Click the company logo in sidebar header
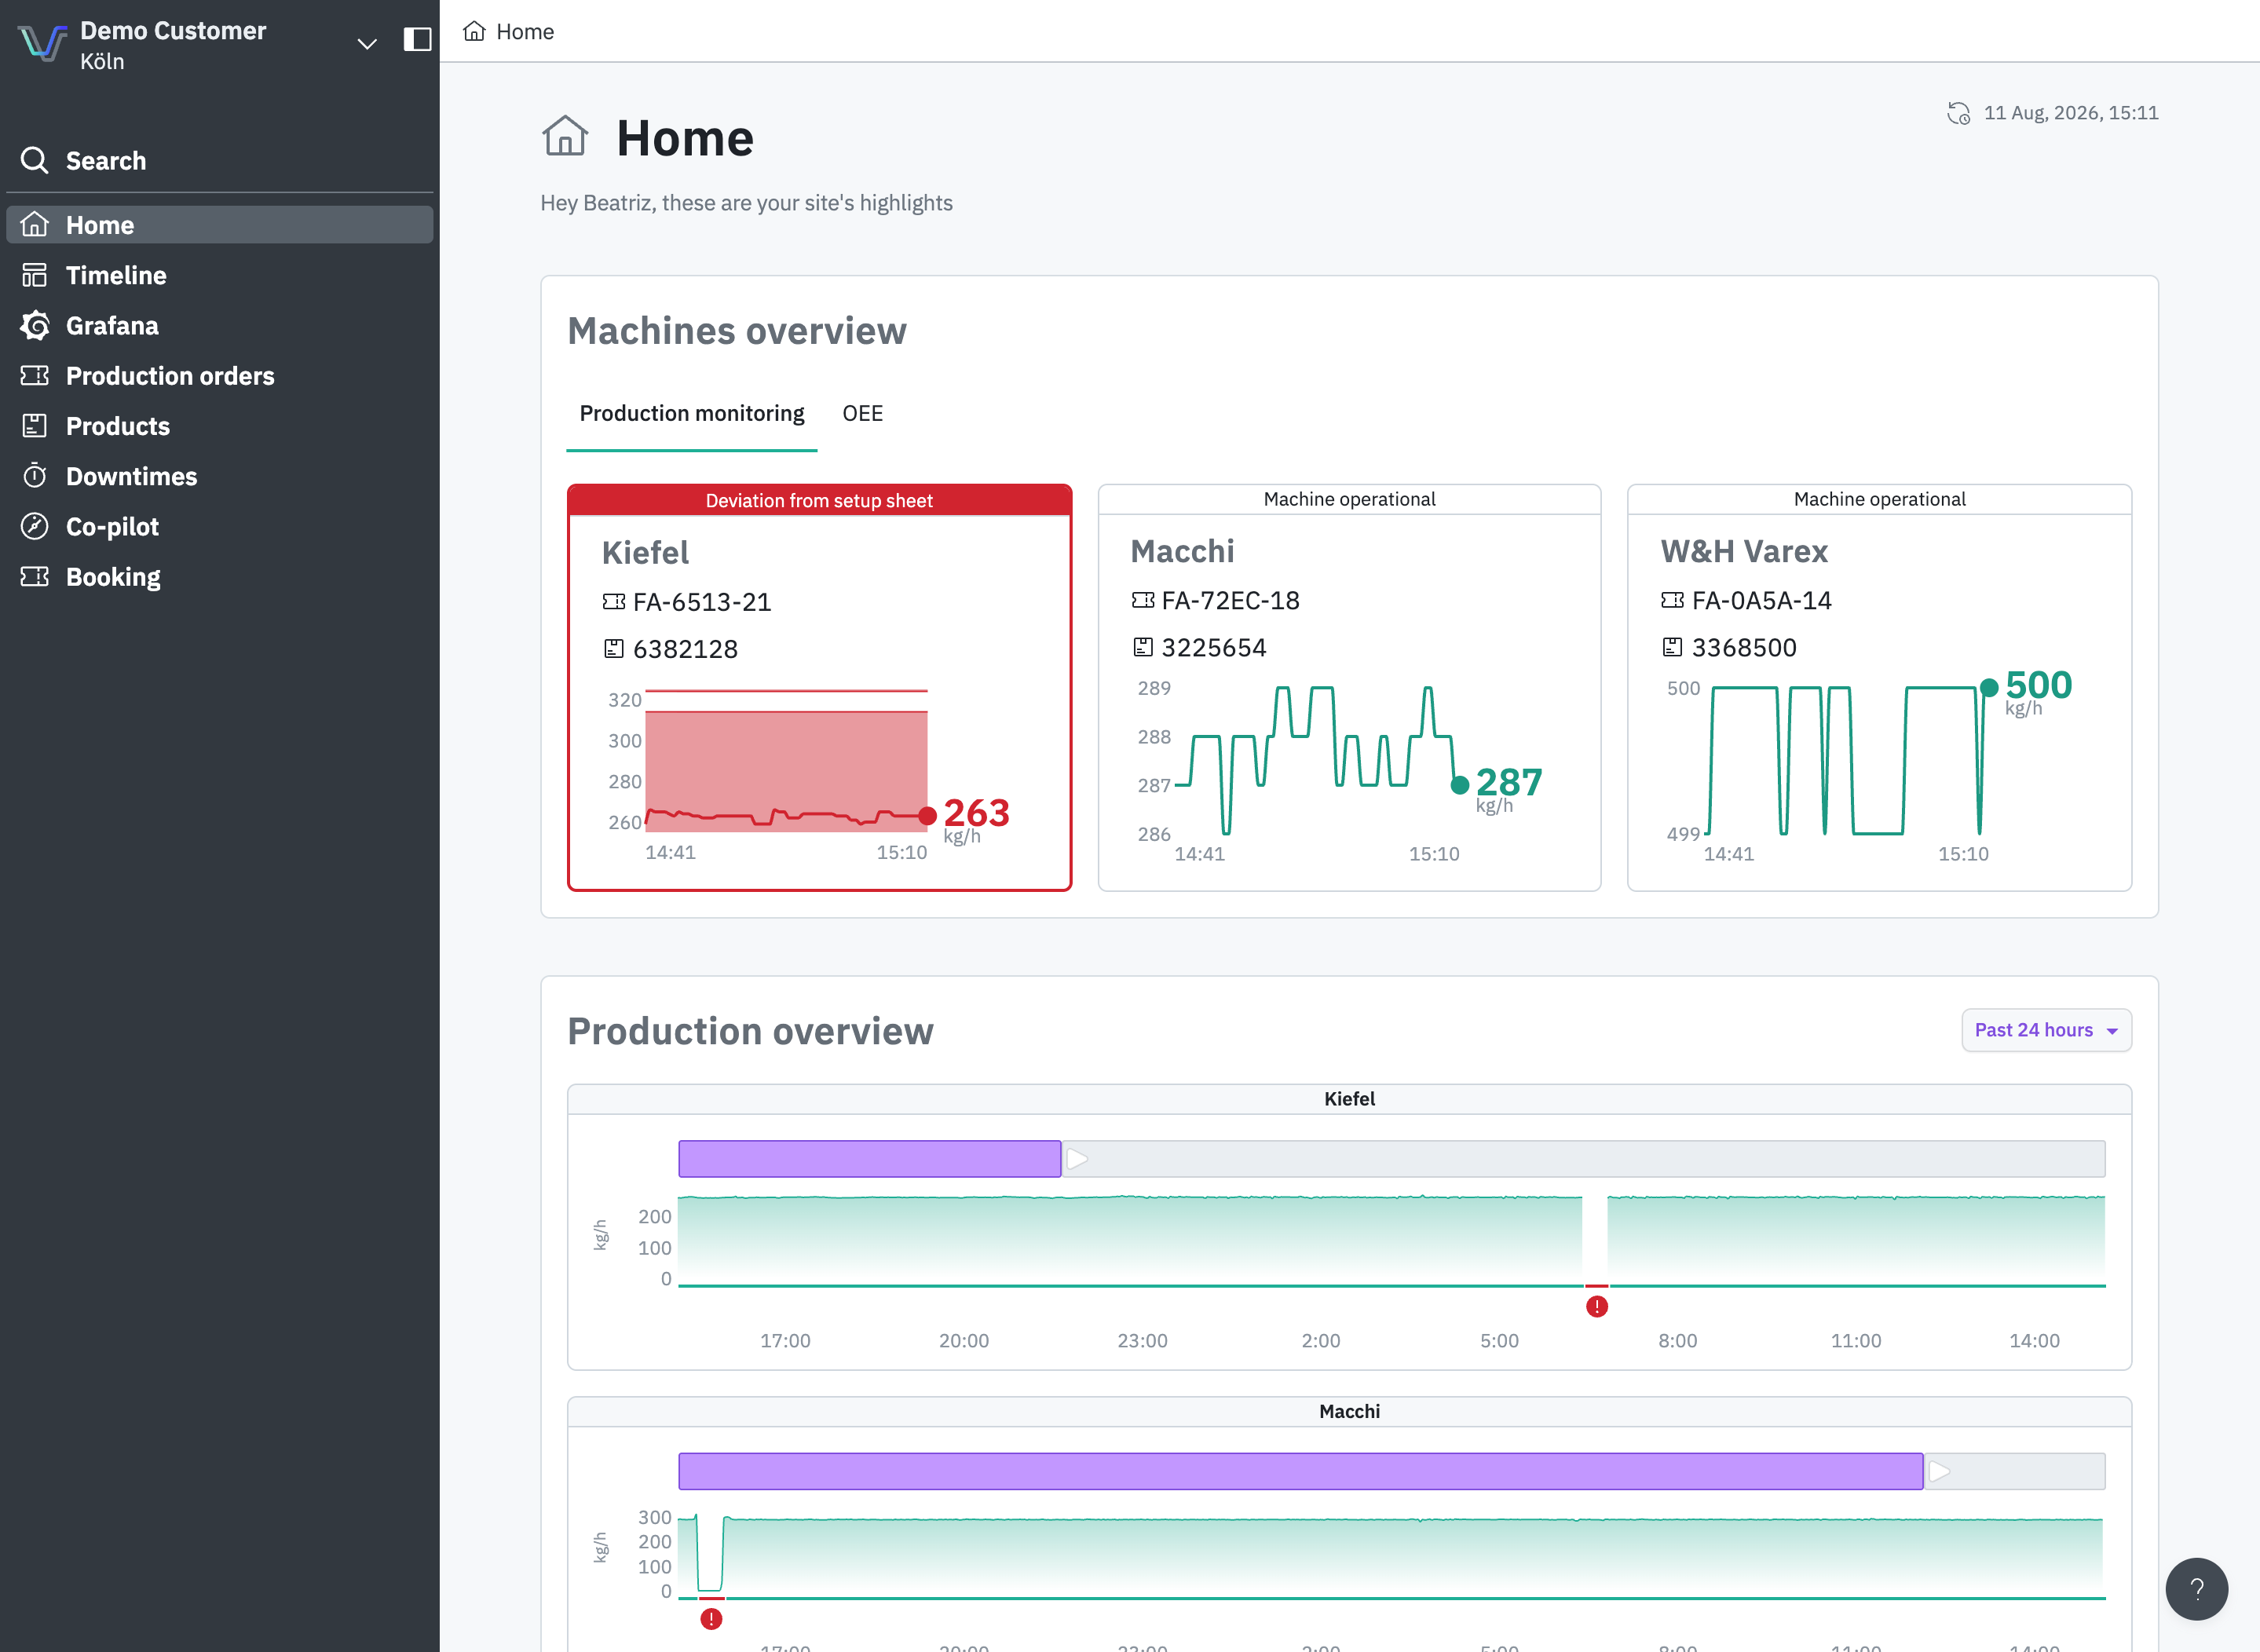This screenshot has height=1652, width=2260. [x=43, y=43]
